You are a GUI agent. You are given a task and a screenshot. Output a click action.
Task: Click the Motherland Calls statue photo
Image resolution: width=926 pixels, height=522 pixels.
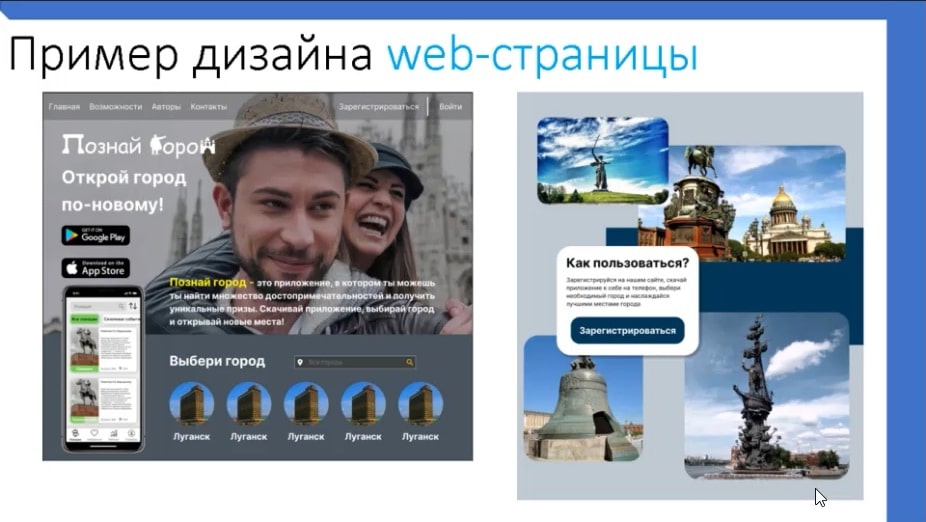(602, 160)
